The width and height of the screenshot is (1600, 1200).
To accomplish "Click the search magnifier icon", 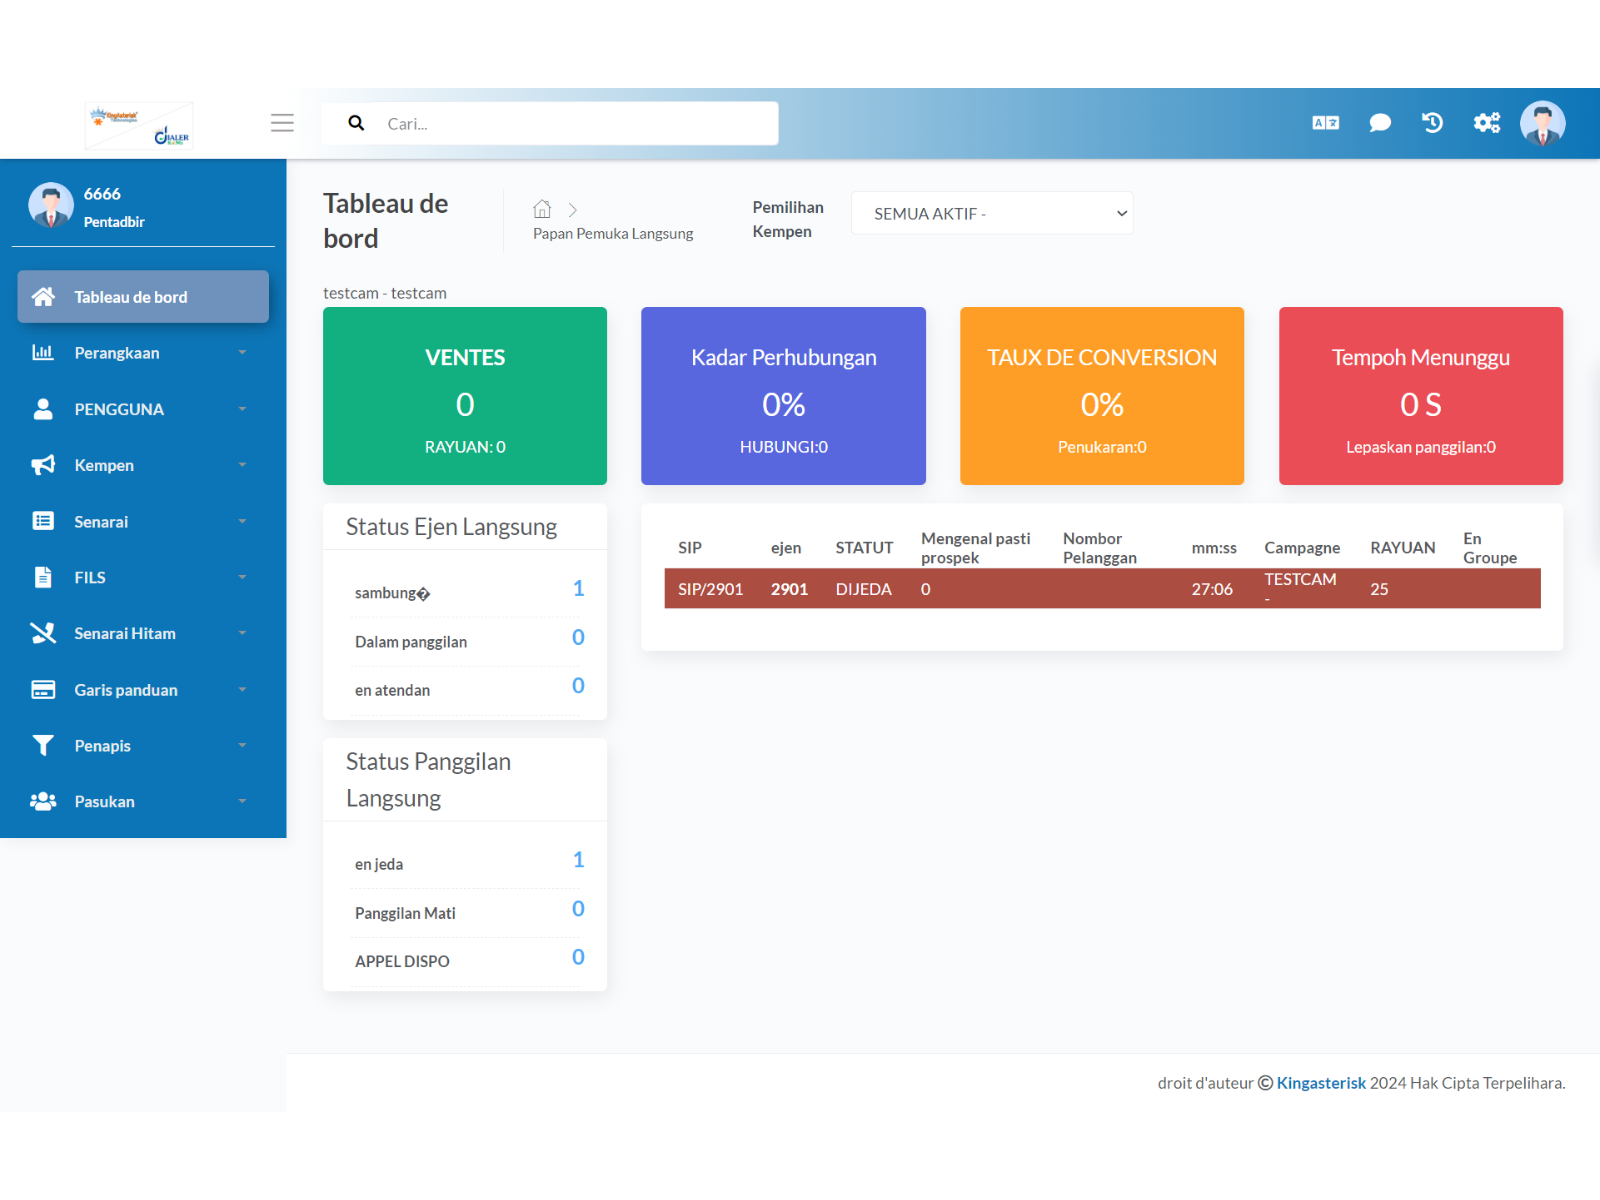I will (x=356, y=122).
